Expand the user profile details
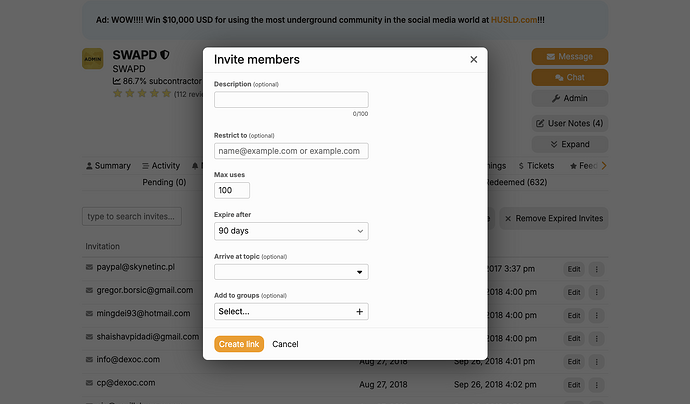 pos(570,144)
